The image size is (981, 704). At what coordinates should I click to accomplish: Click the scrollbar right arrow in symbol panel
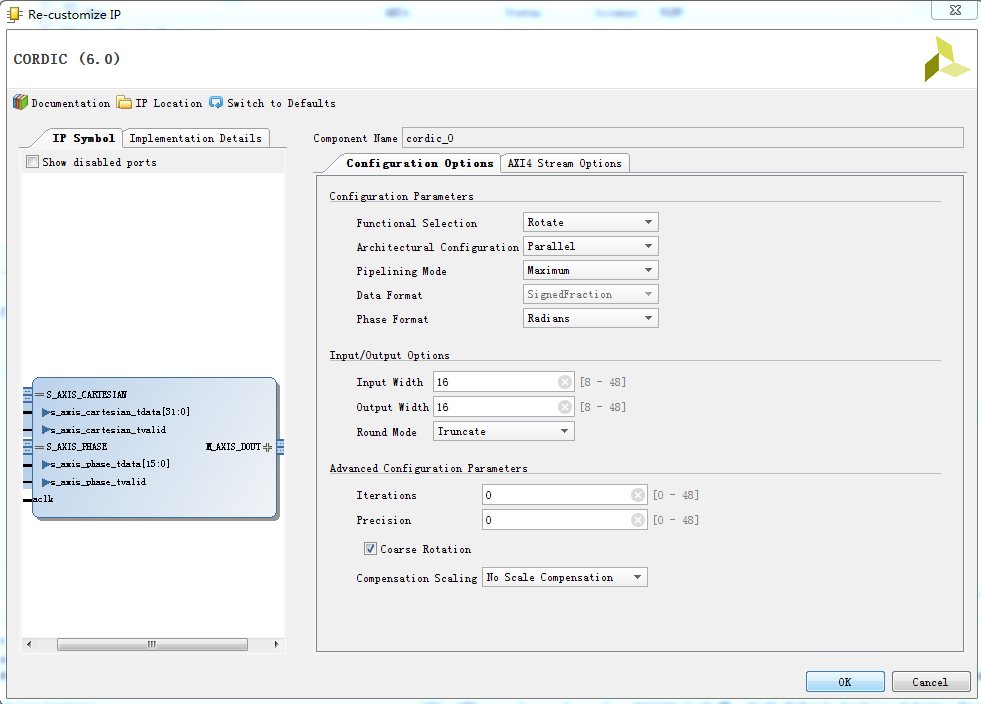(x=276, y=644)
